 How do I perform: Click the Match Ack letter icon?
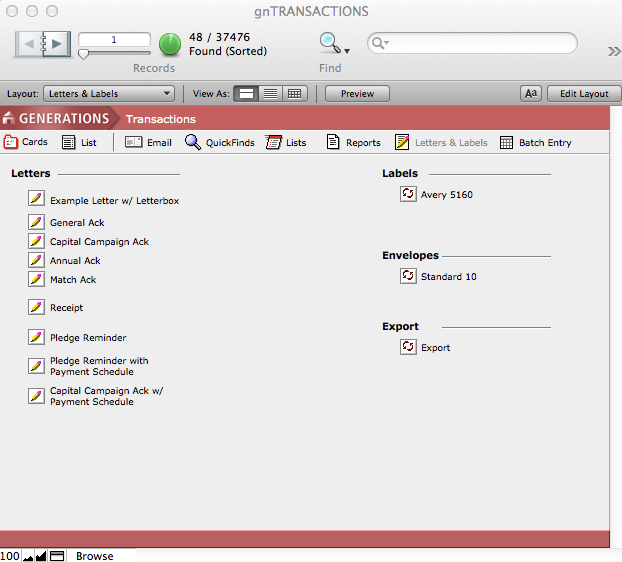point(36,279)
